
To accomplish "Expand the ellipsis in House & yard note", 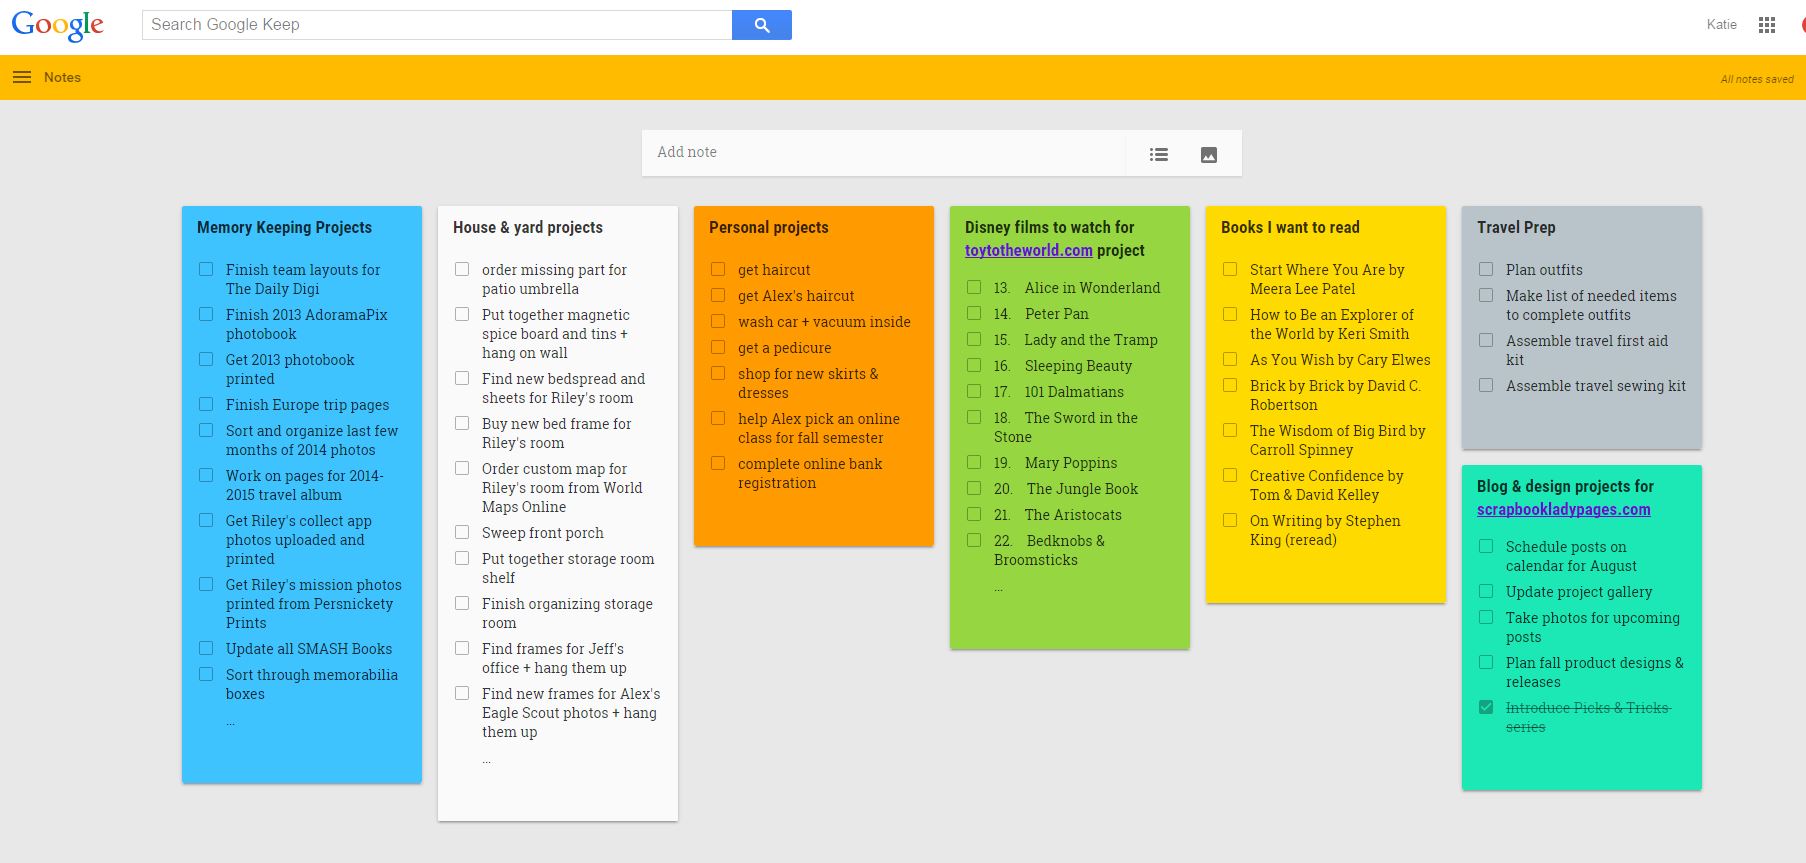I will (487, 760).
